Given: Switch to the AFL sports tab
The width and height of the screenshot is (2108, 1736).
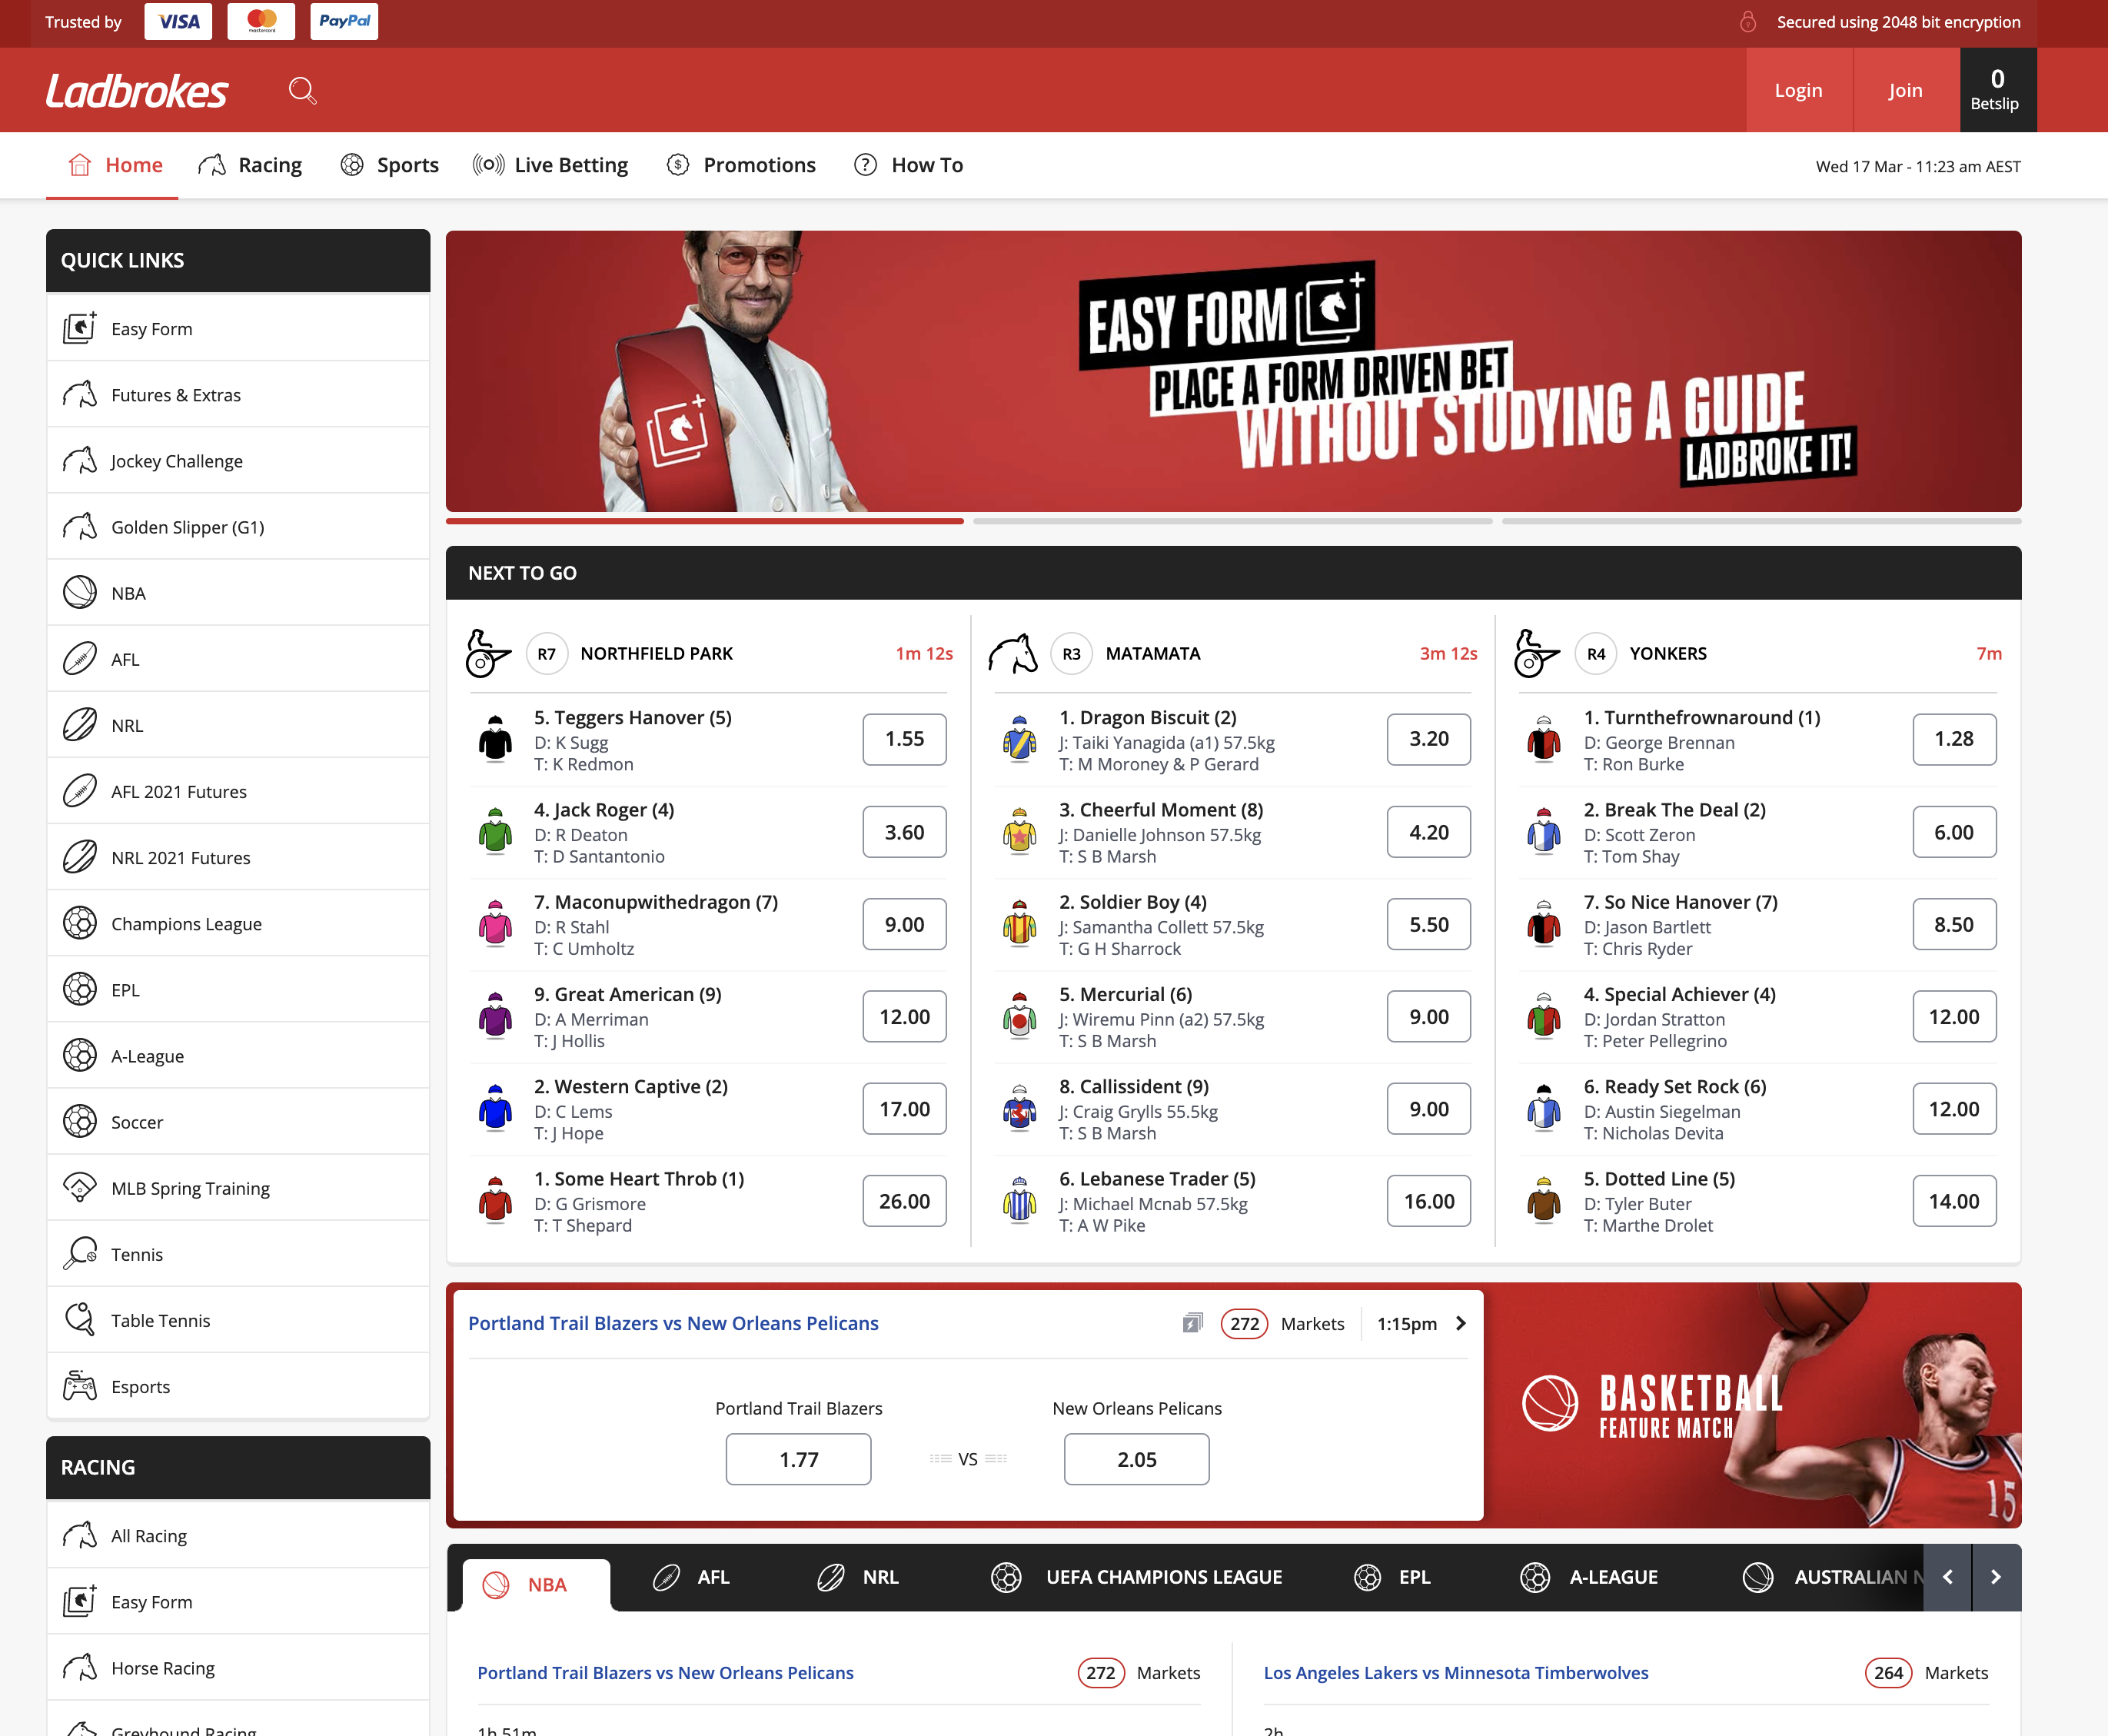Looking at the screenshot, I should tap(692, 1577).
